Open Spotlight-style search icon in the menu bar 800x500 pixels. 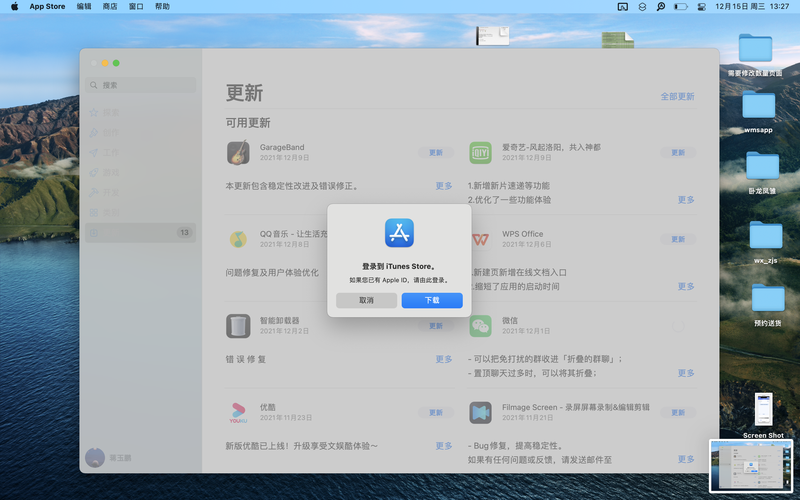[x=661, y=7]
